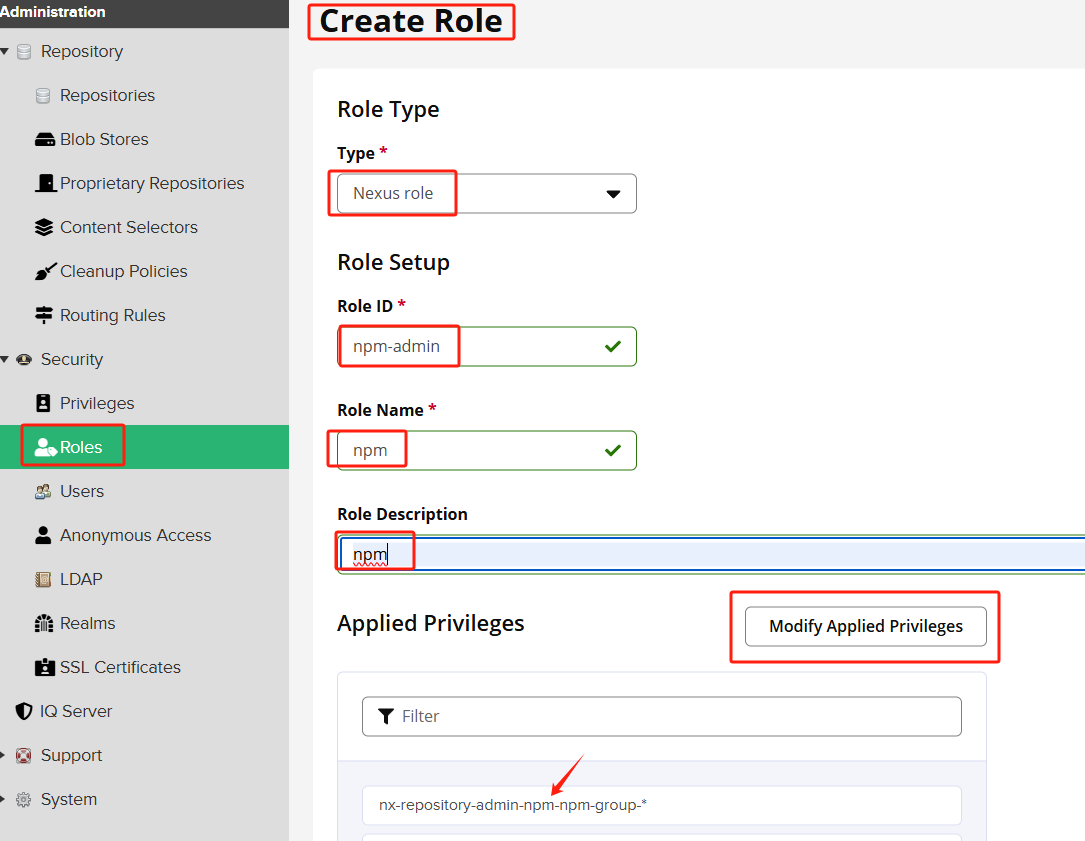Click the Repositories icon in sidebar
The width and height of the screenshot is (1085, 841).
(43, 96)
